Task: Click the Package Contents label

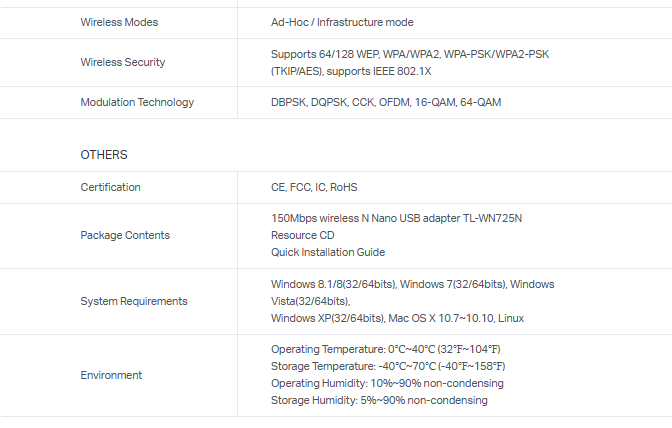Action: (125, 235)
